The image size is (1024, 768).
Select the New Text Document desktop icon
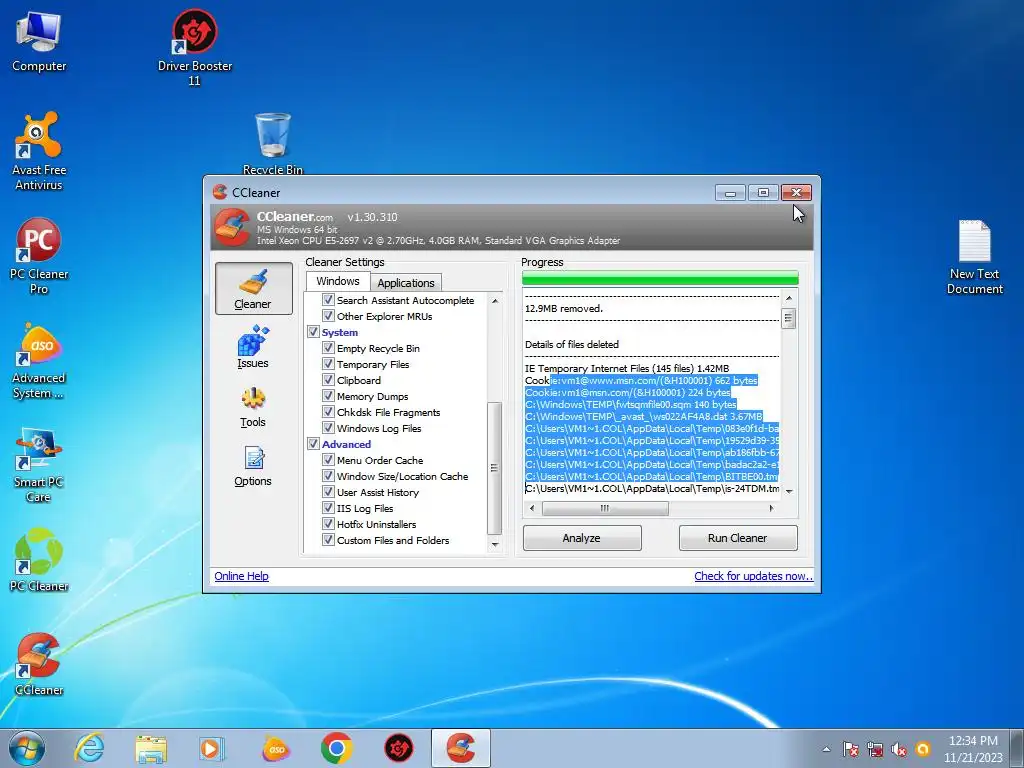click(974, 257)
